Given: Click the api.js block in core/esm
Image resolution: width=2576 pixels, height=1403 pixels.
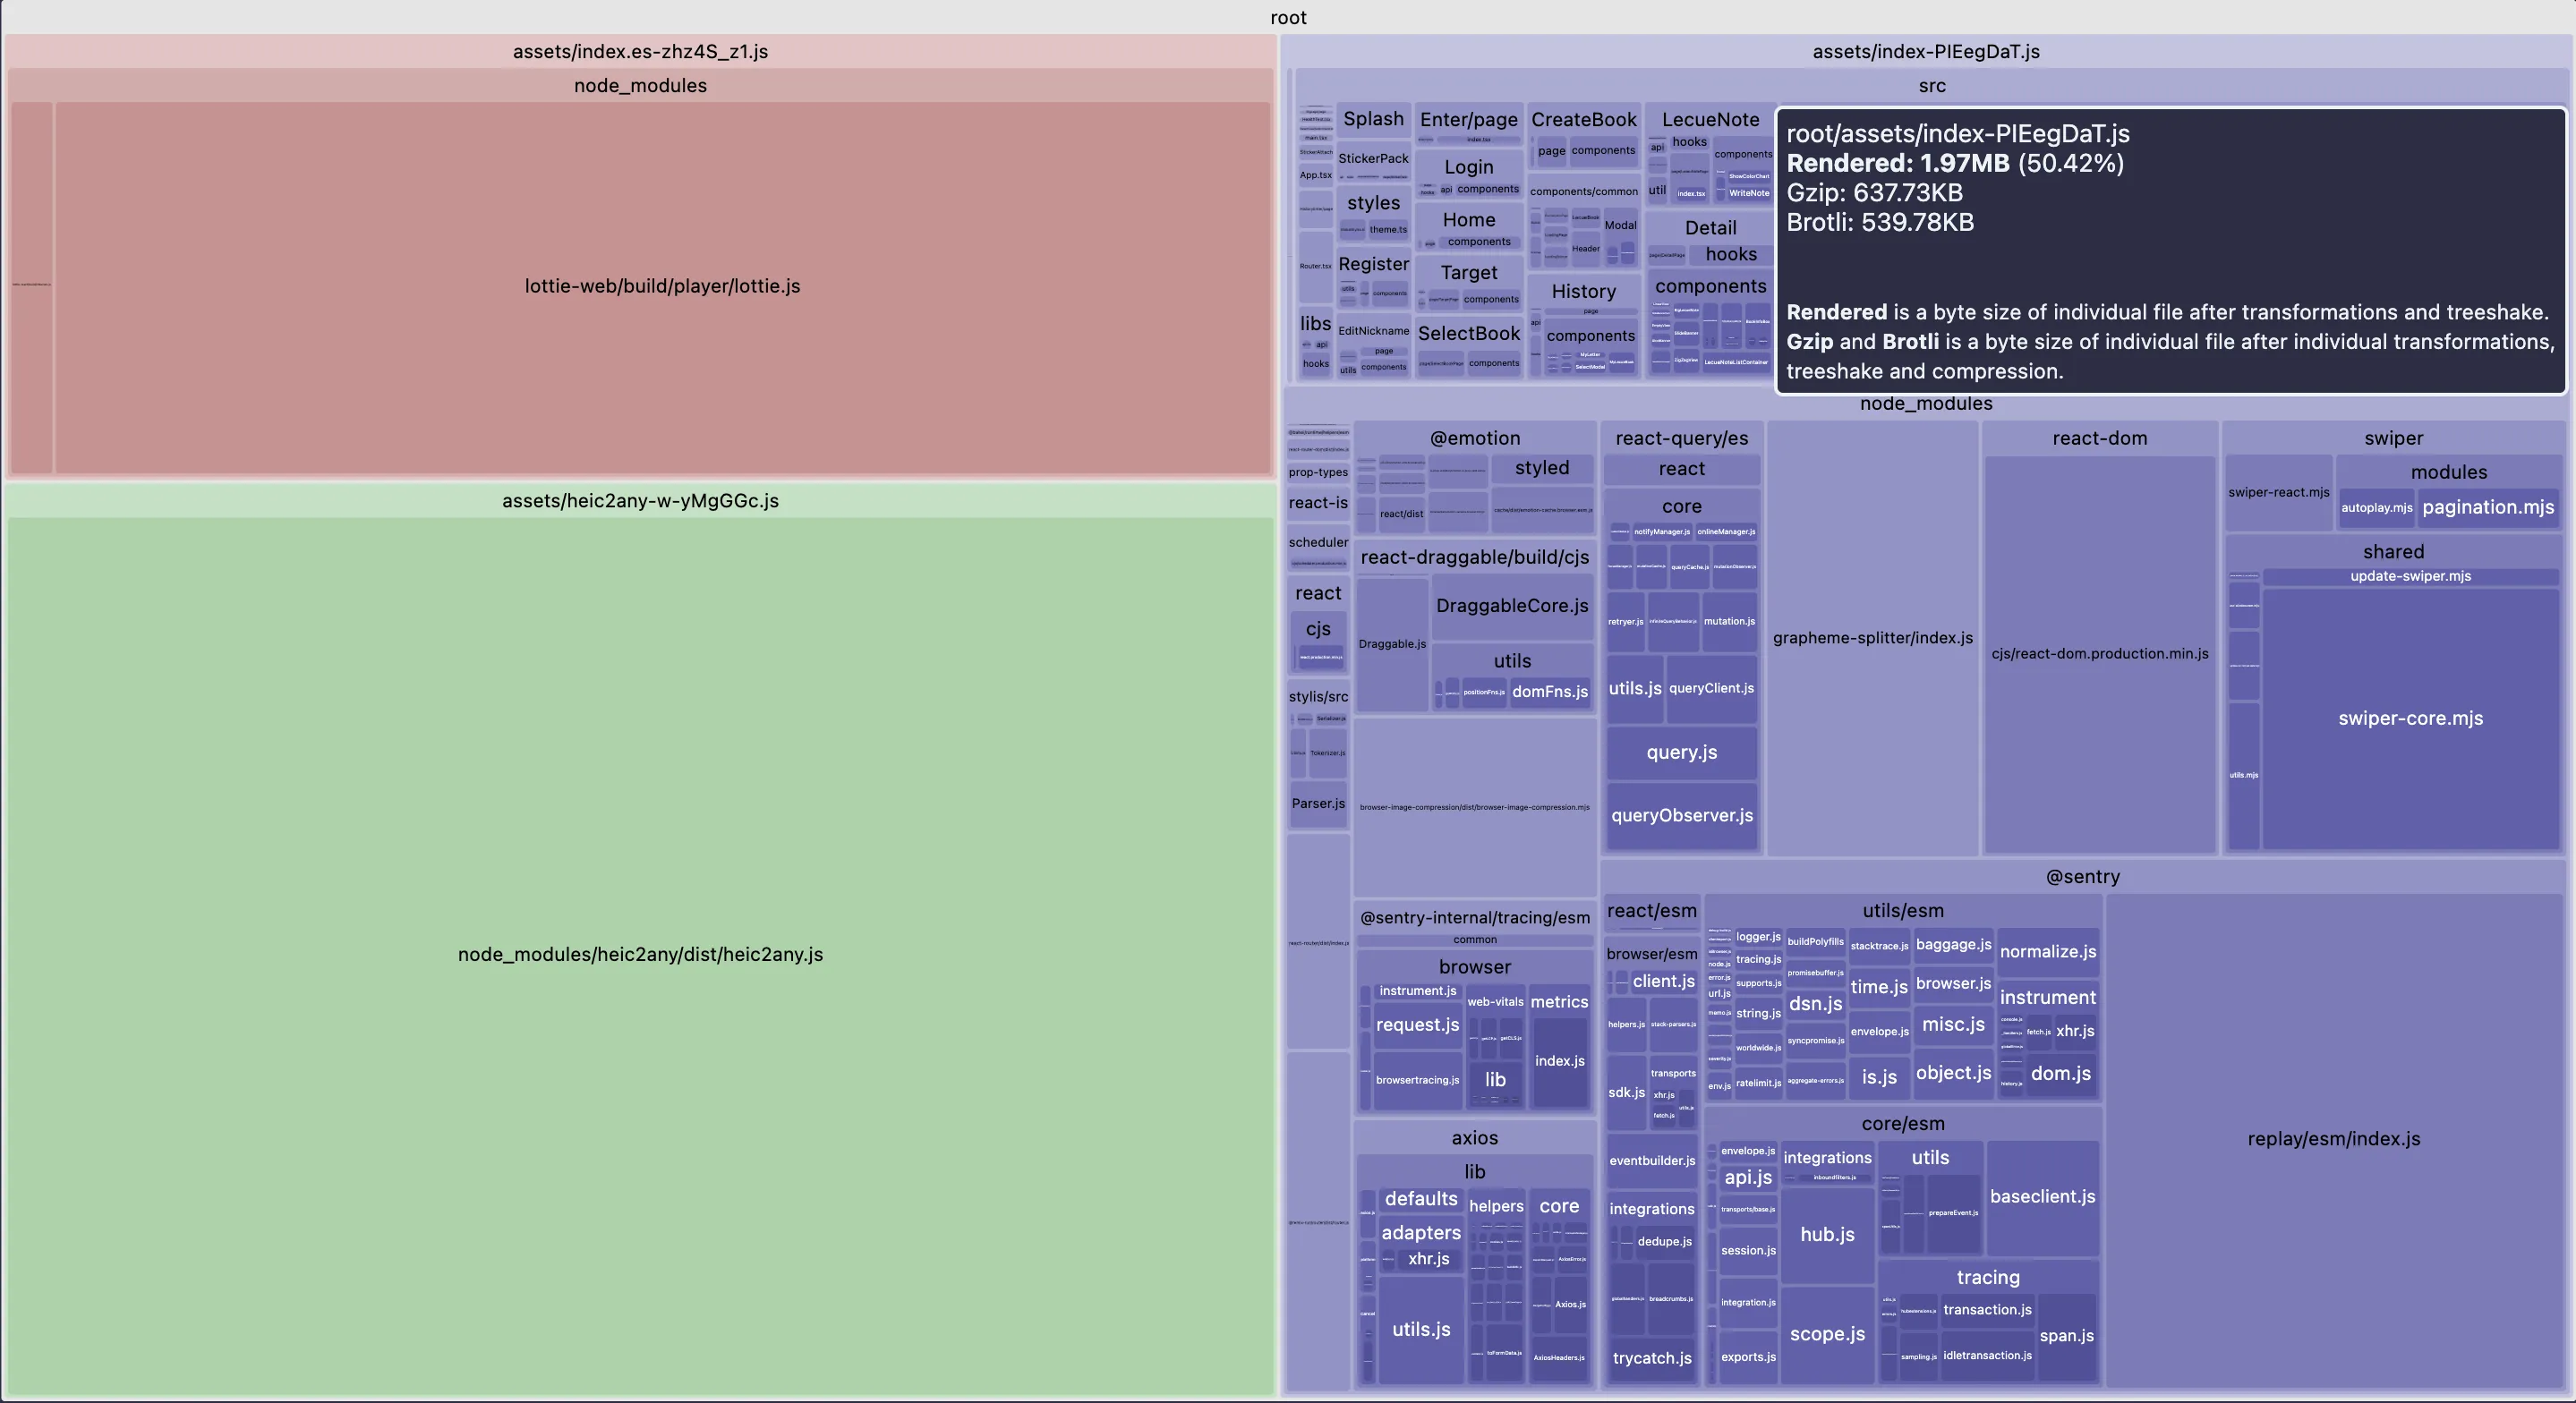Looking at the screenshot, I should 1748,1178.
